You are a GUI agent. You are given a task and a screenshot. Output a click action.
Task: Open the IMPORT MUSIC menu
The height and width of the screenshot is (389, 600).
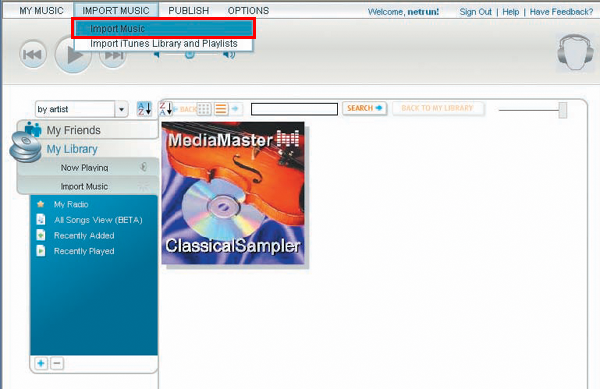pos(116,11)
